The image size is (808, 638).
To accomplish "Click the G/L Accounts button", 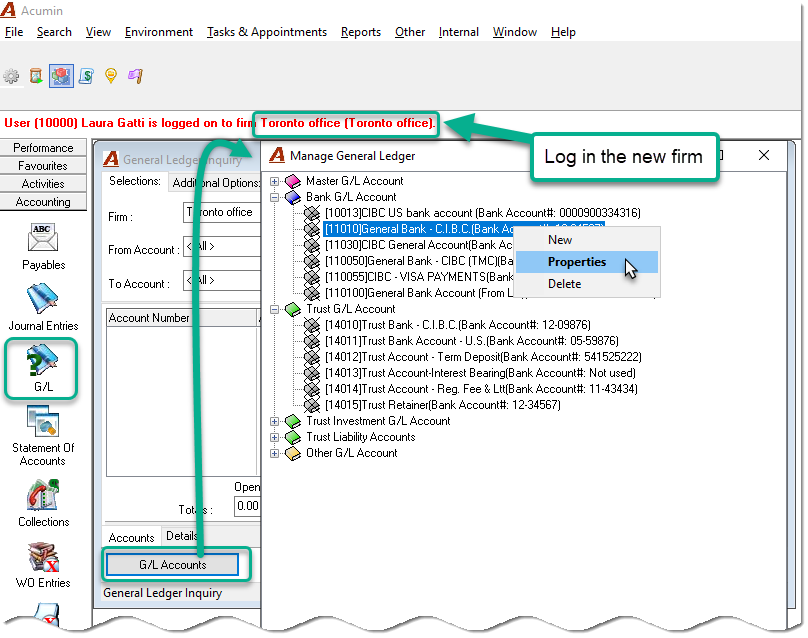I will coord(172,565).
